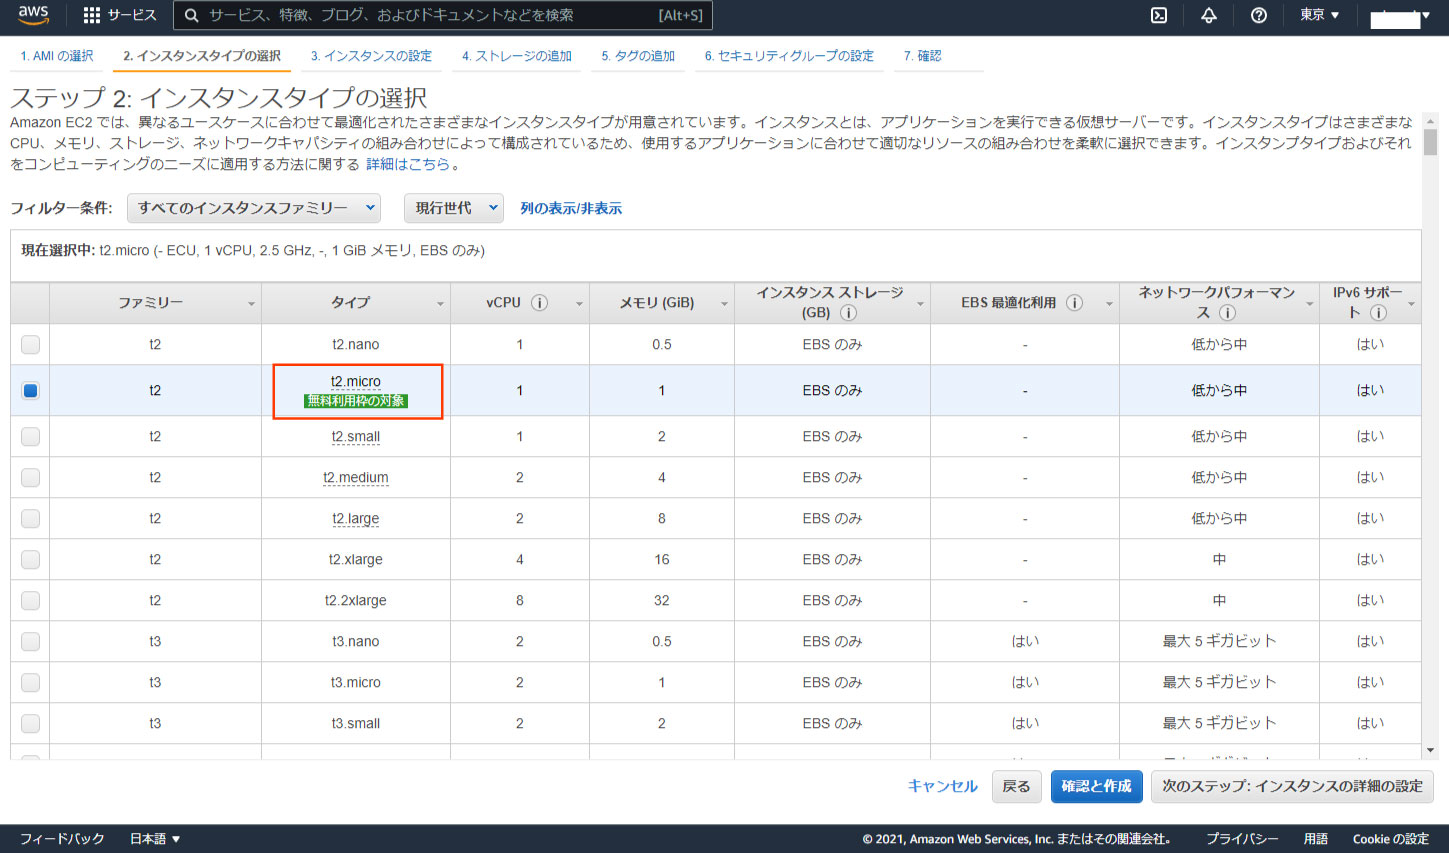Viewport: 1449px width, 853px height.
Task: Click 最大 5 ギガビット in t3.nano row
Action: (1219, 641)
